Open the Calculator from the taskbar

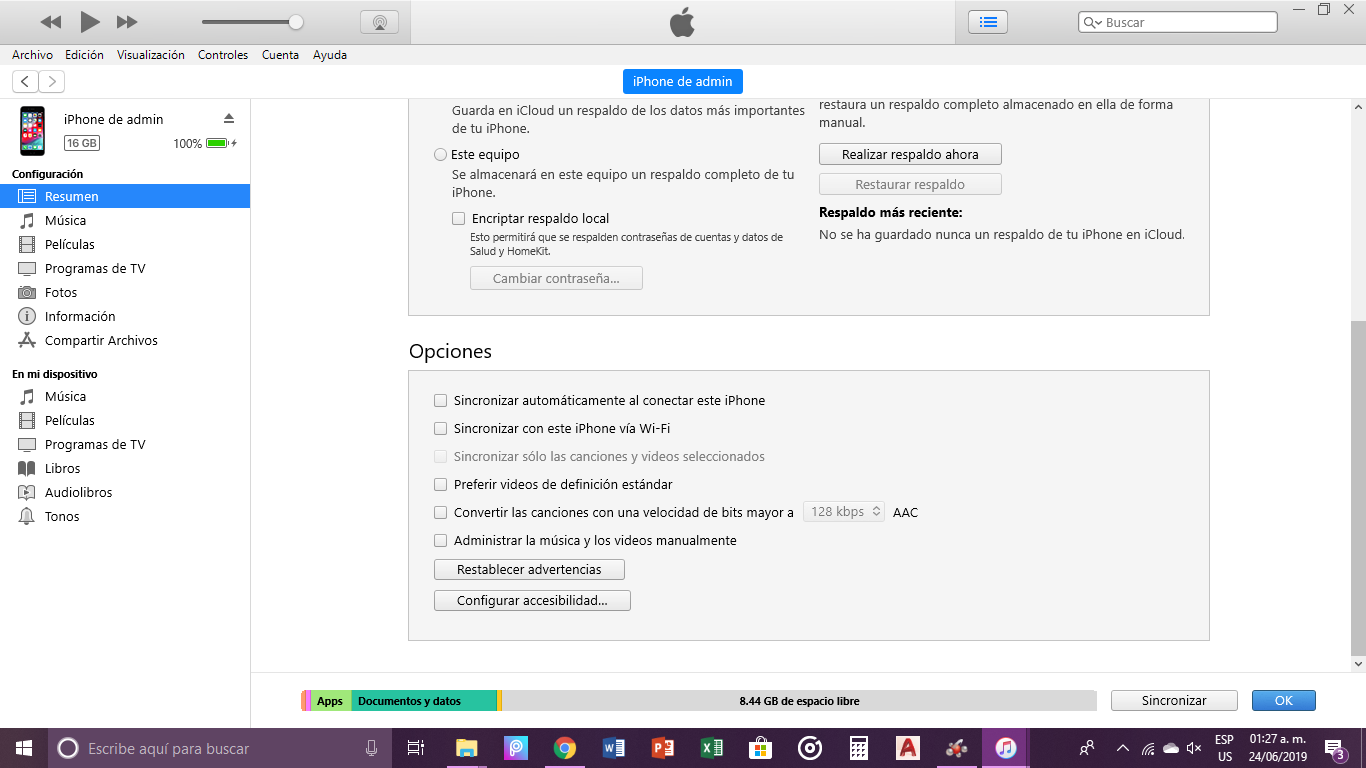tap(859, 748)
